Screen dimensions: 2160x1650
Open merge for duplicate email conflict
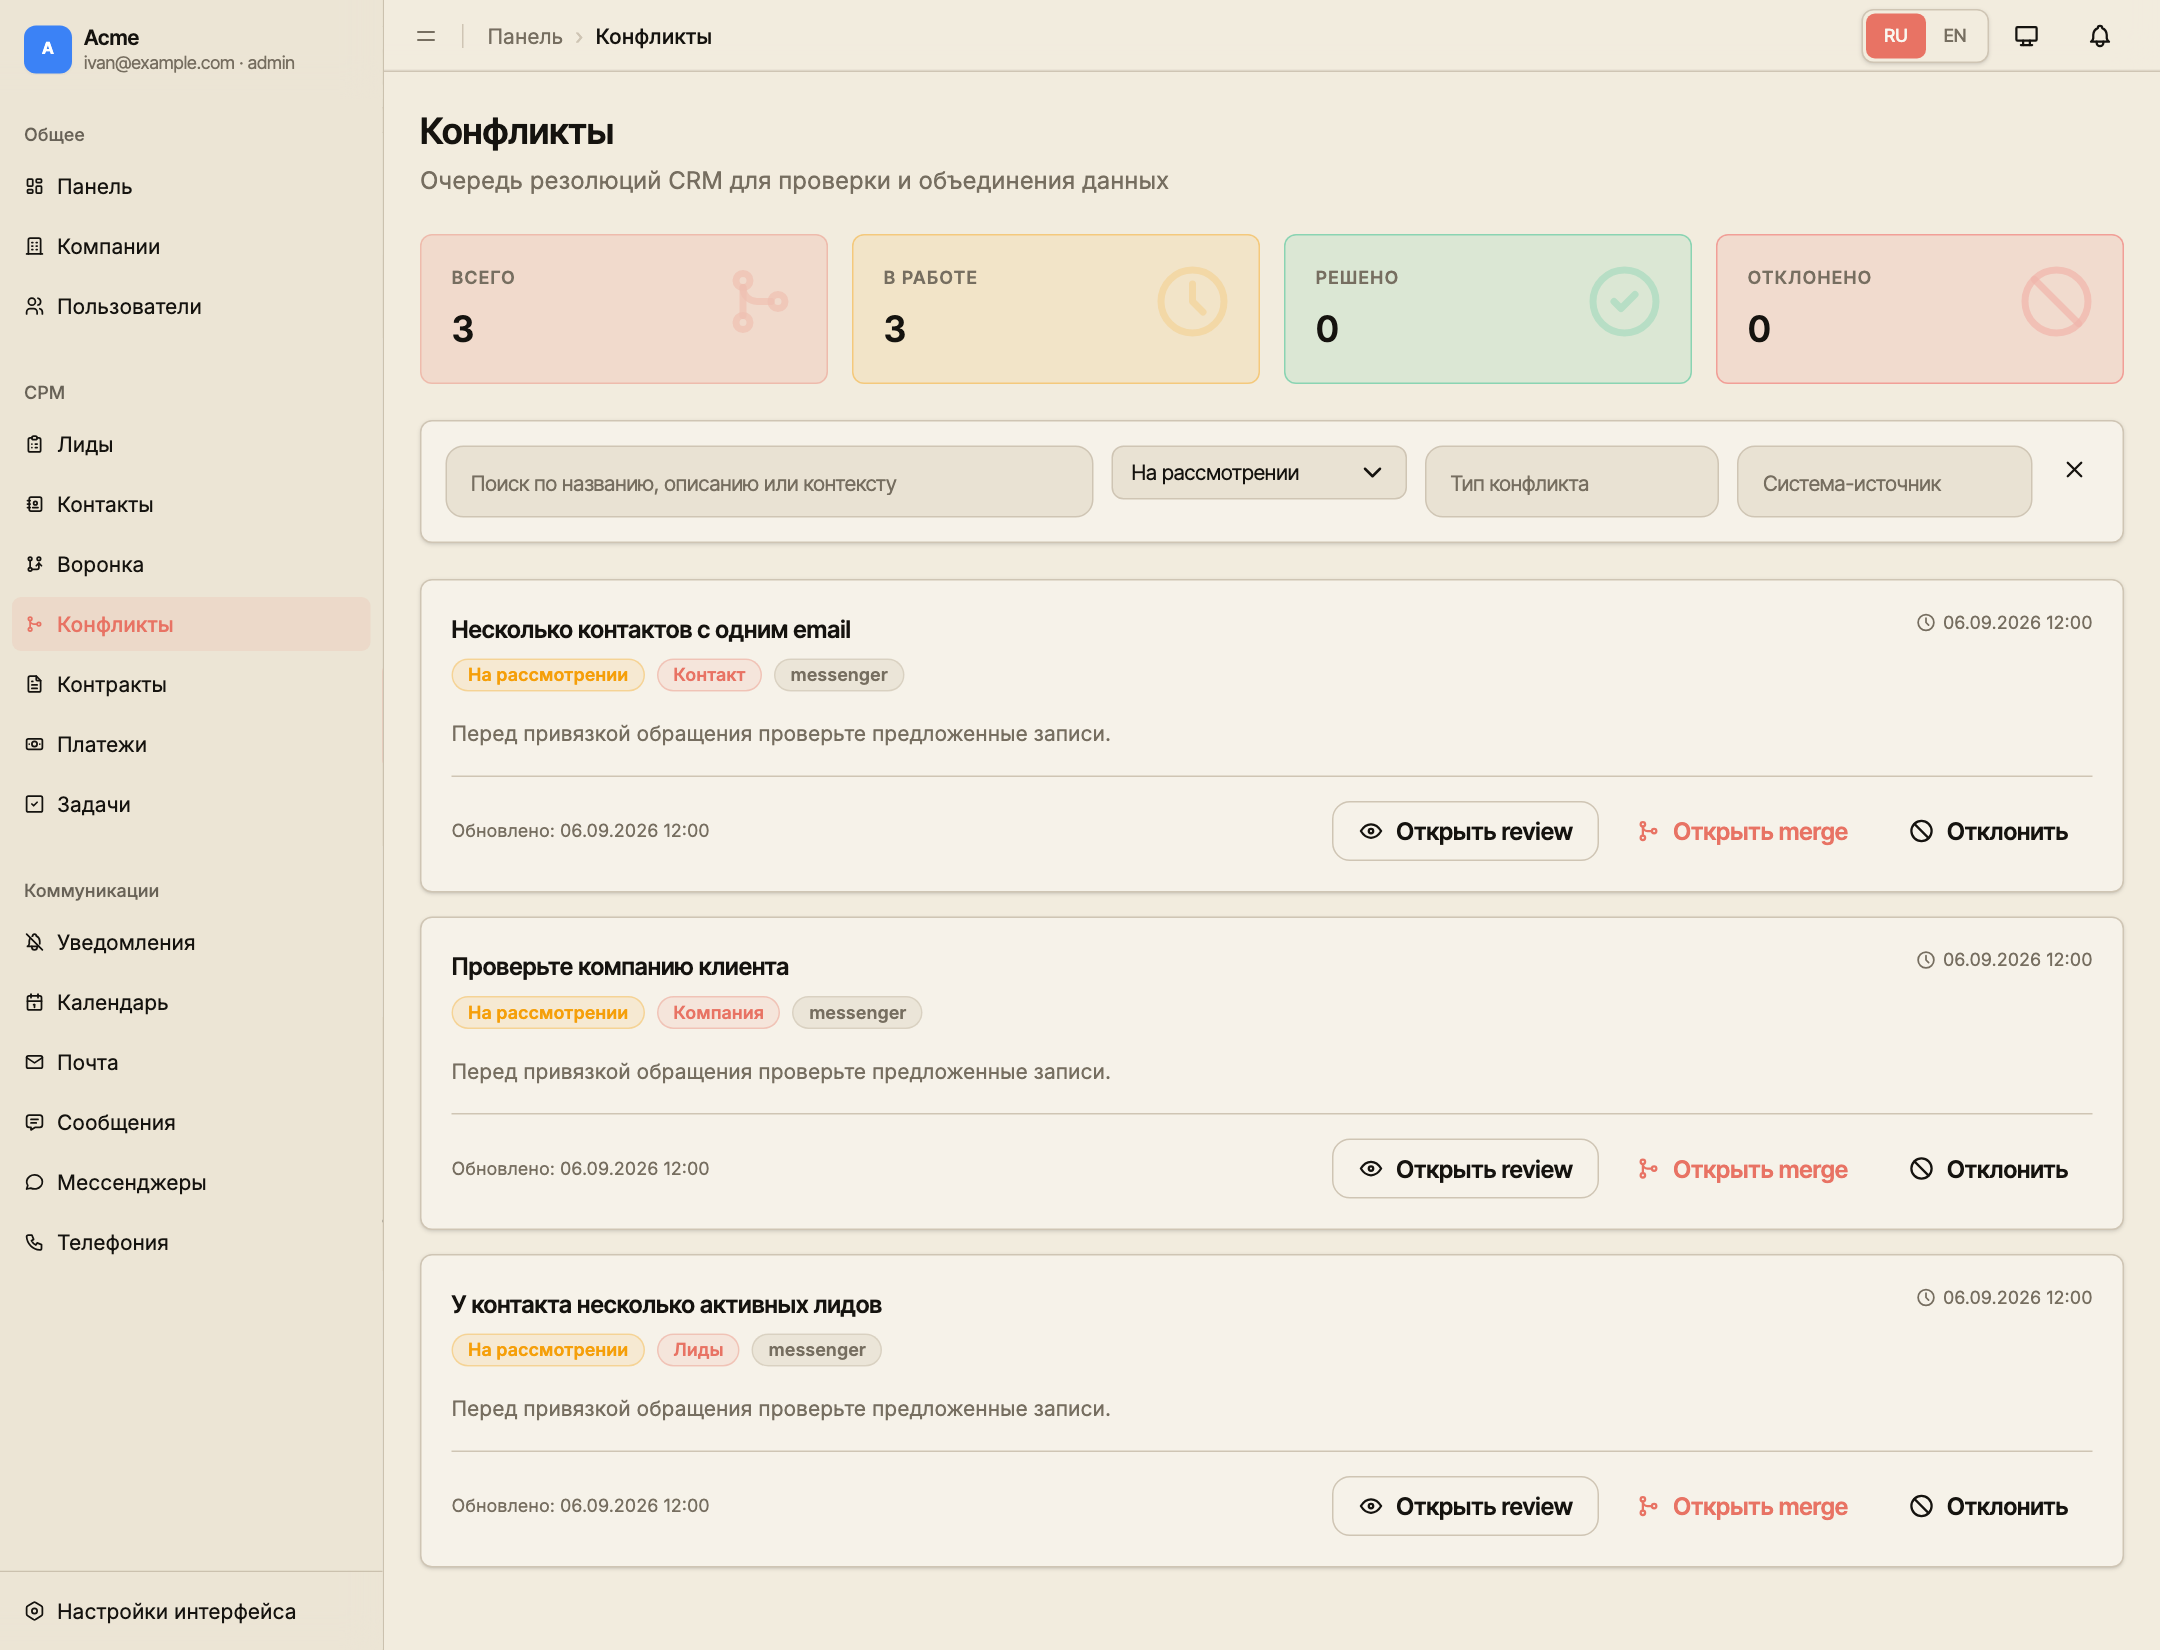[1742, 831]
